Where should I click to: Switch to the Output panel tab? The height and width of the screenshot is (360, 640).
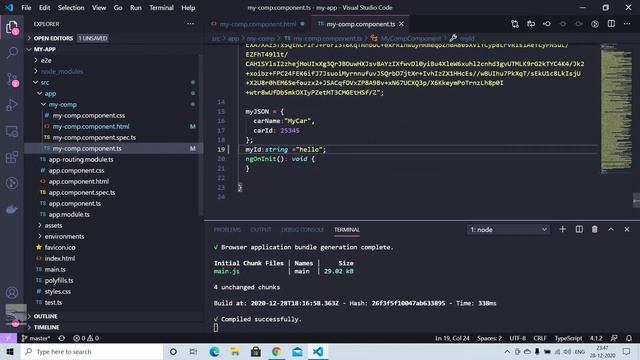coord(261,230)
